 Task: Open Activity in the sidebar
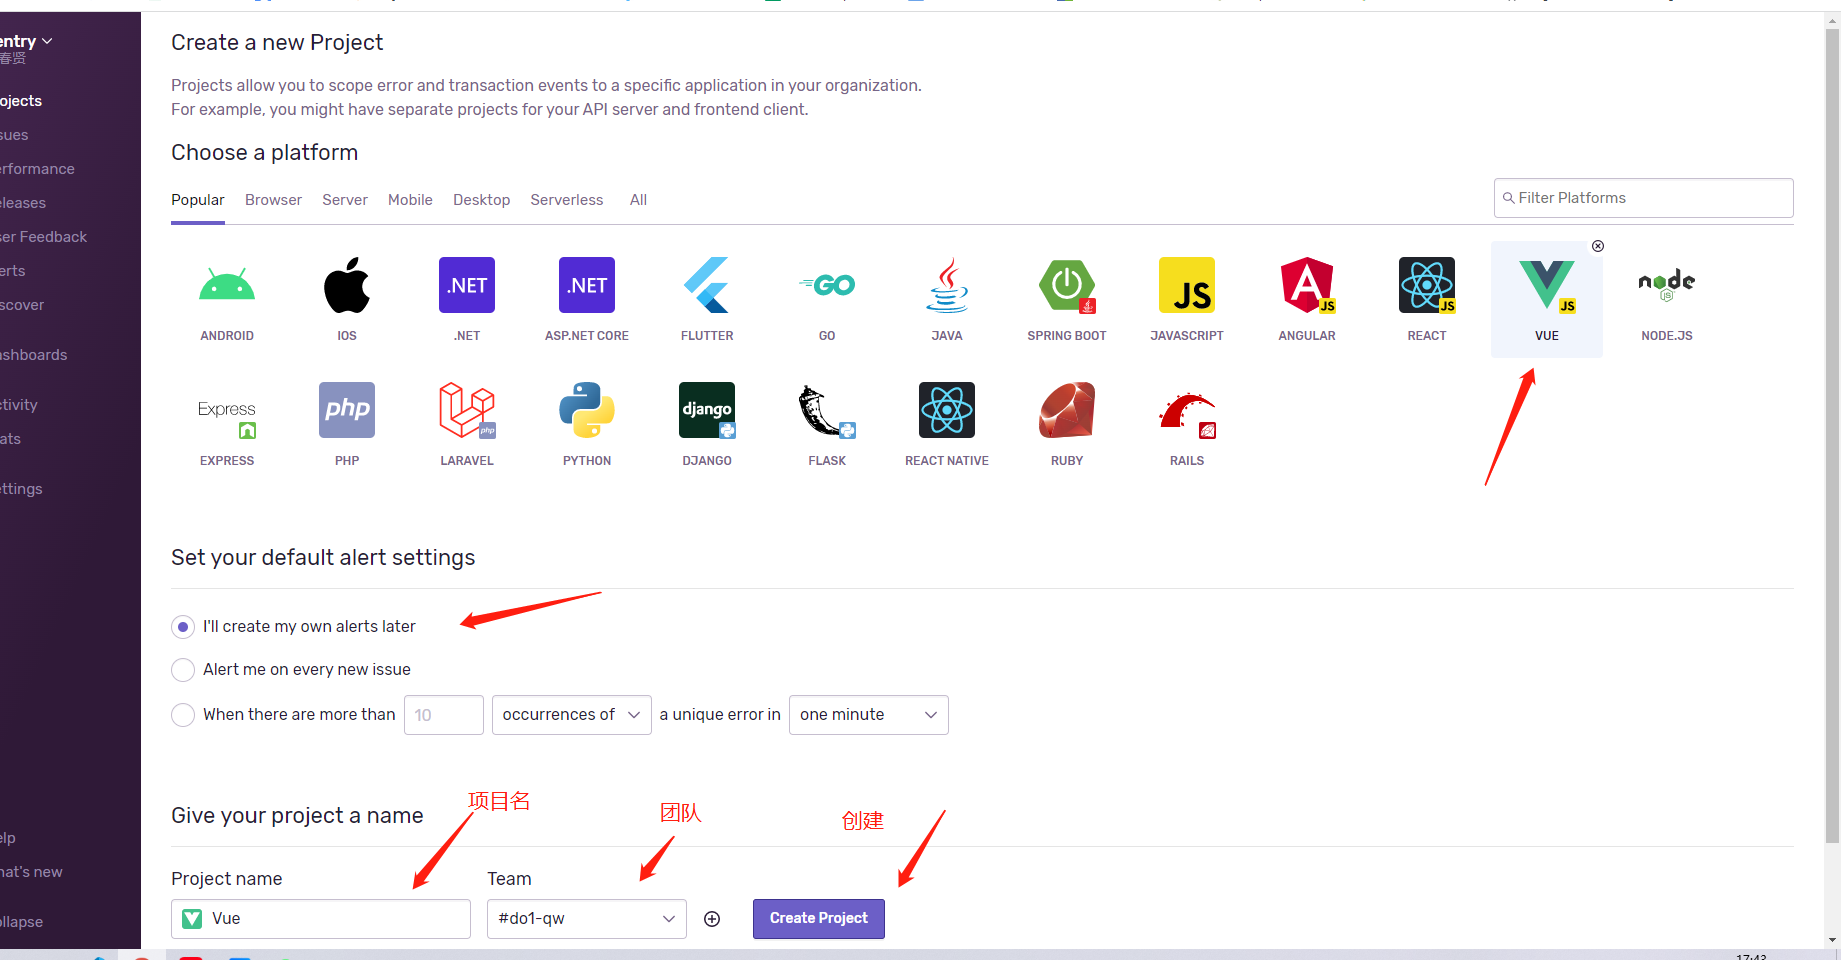click(19, 405)
